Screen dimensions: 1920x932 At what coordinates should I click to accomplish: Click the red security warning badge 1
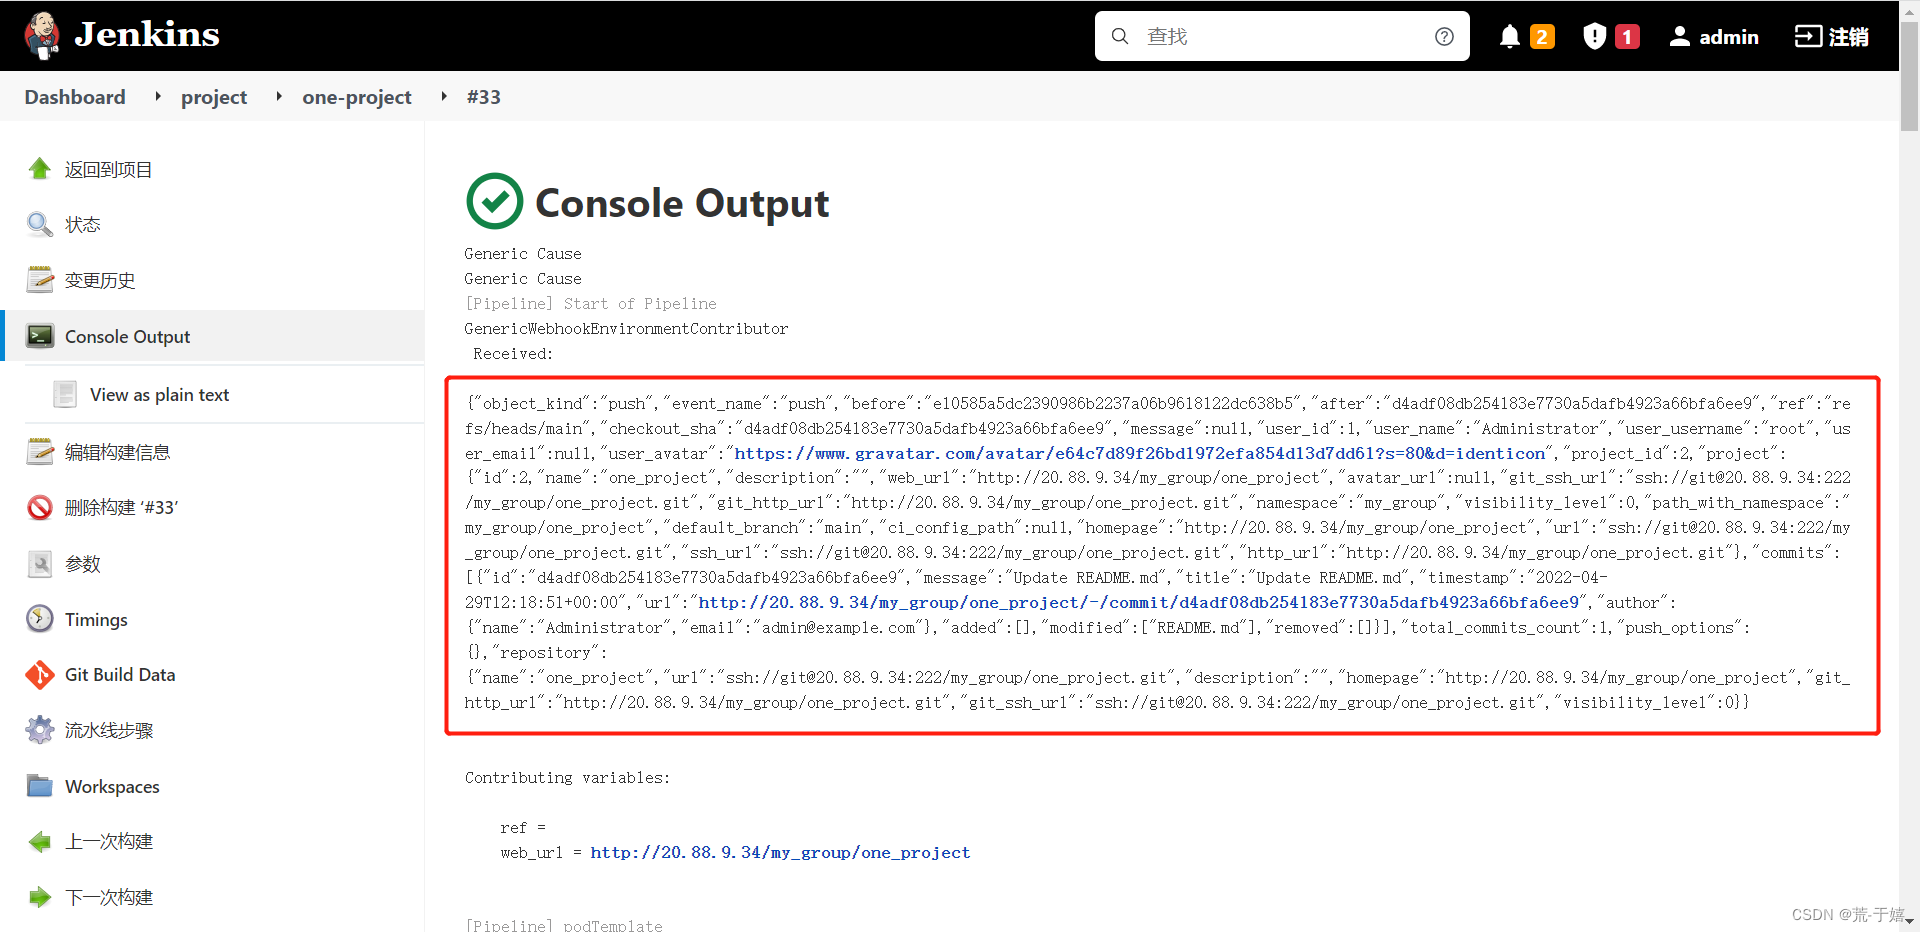(x=1627, y=37)
